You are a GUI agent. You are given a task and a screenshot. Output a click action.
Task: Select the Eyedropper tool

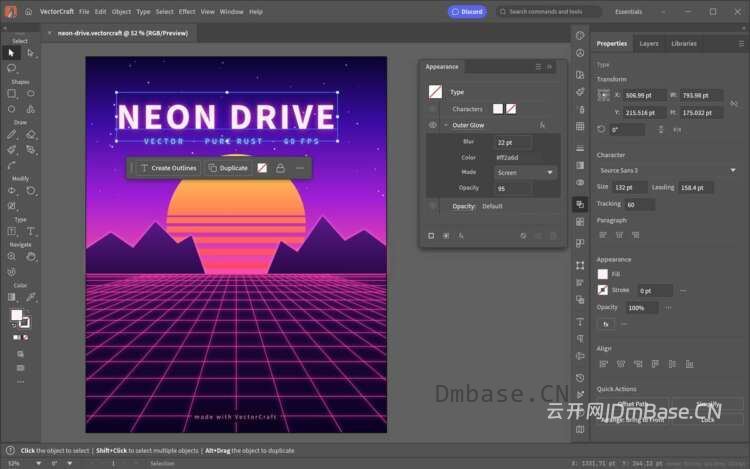point(31,297)
